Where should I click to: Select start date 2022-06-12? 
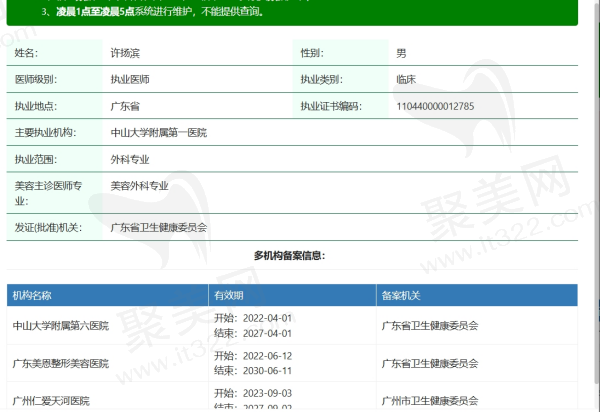tap(267, 356)
